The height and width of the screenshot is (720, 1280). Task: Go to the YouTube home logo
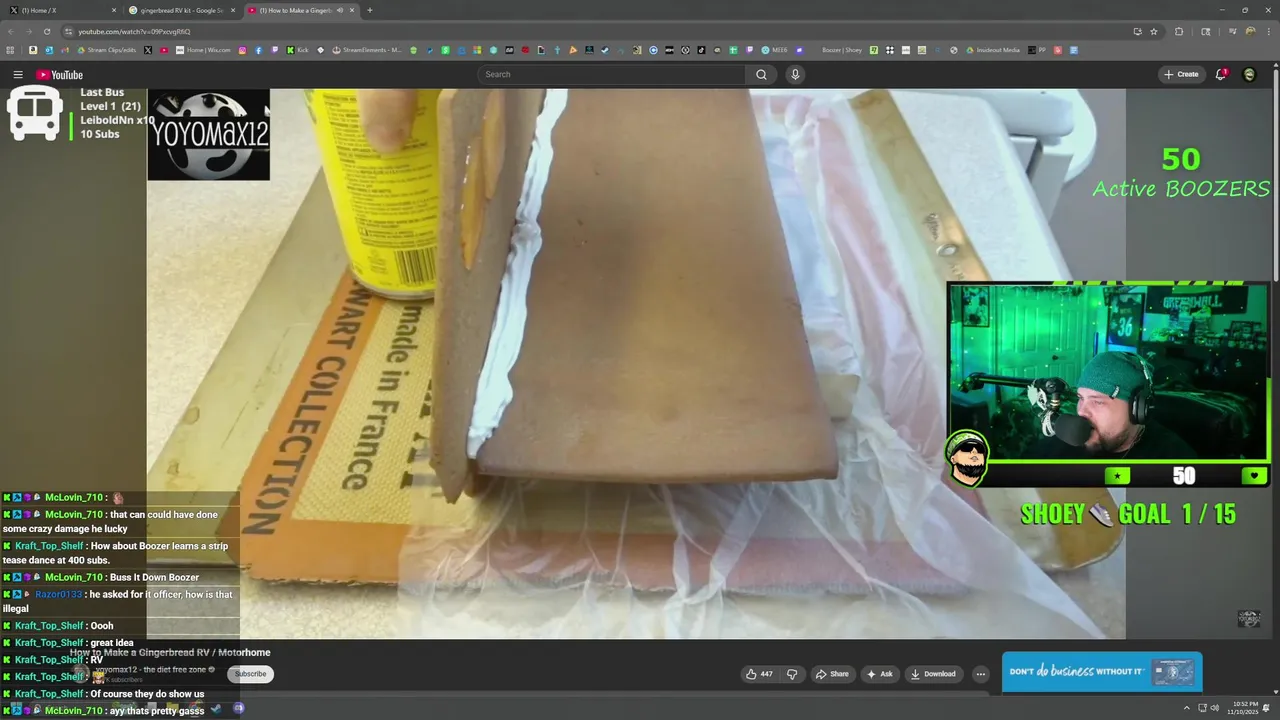(x=59, y=74)
